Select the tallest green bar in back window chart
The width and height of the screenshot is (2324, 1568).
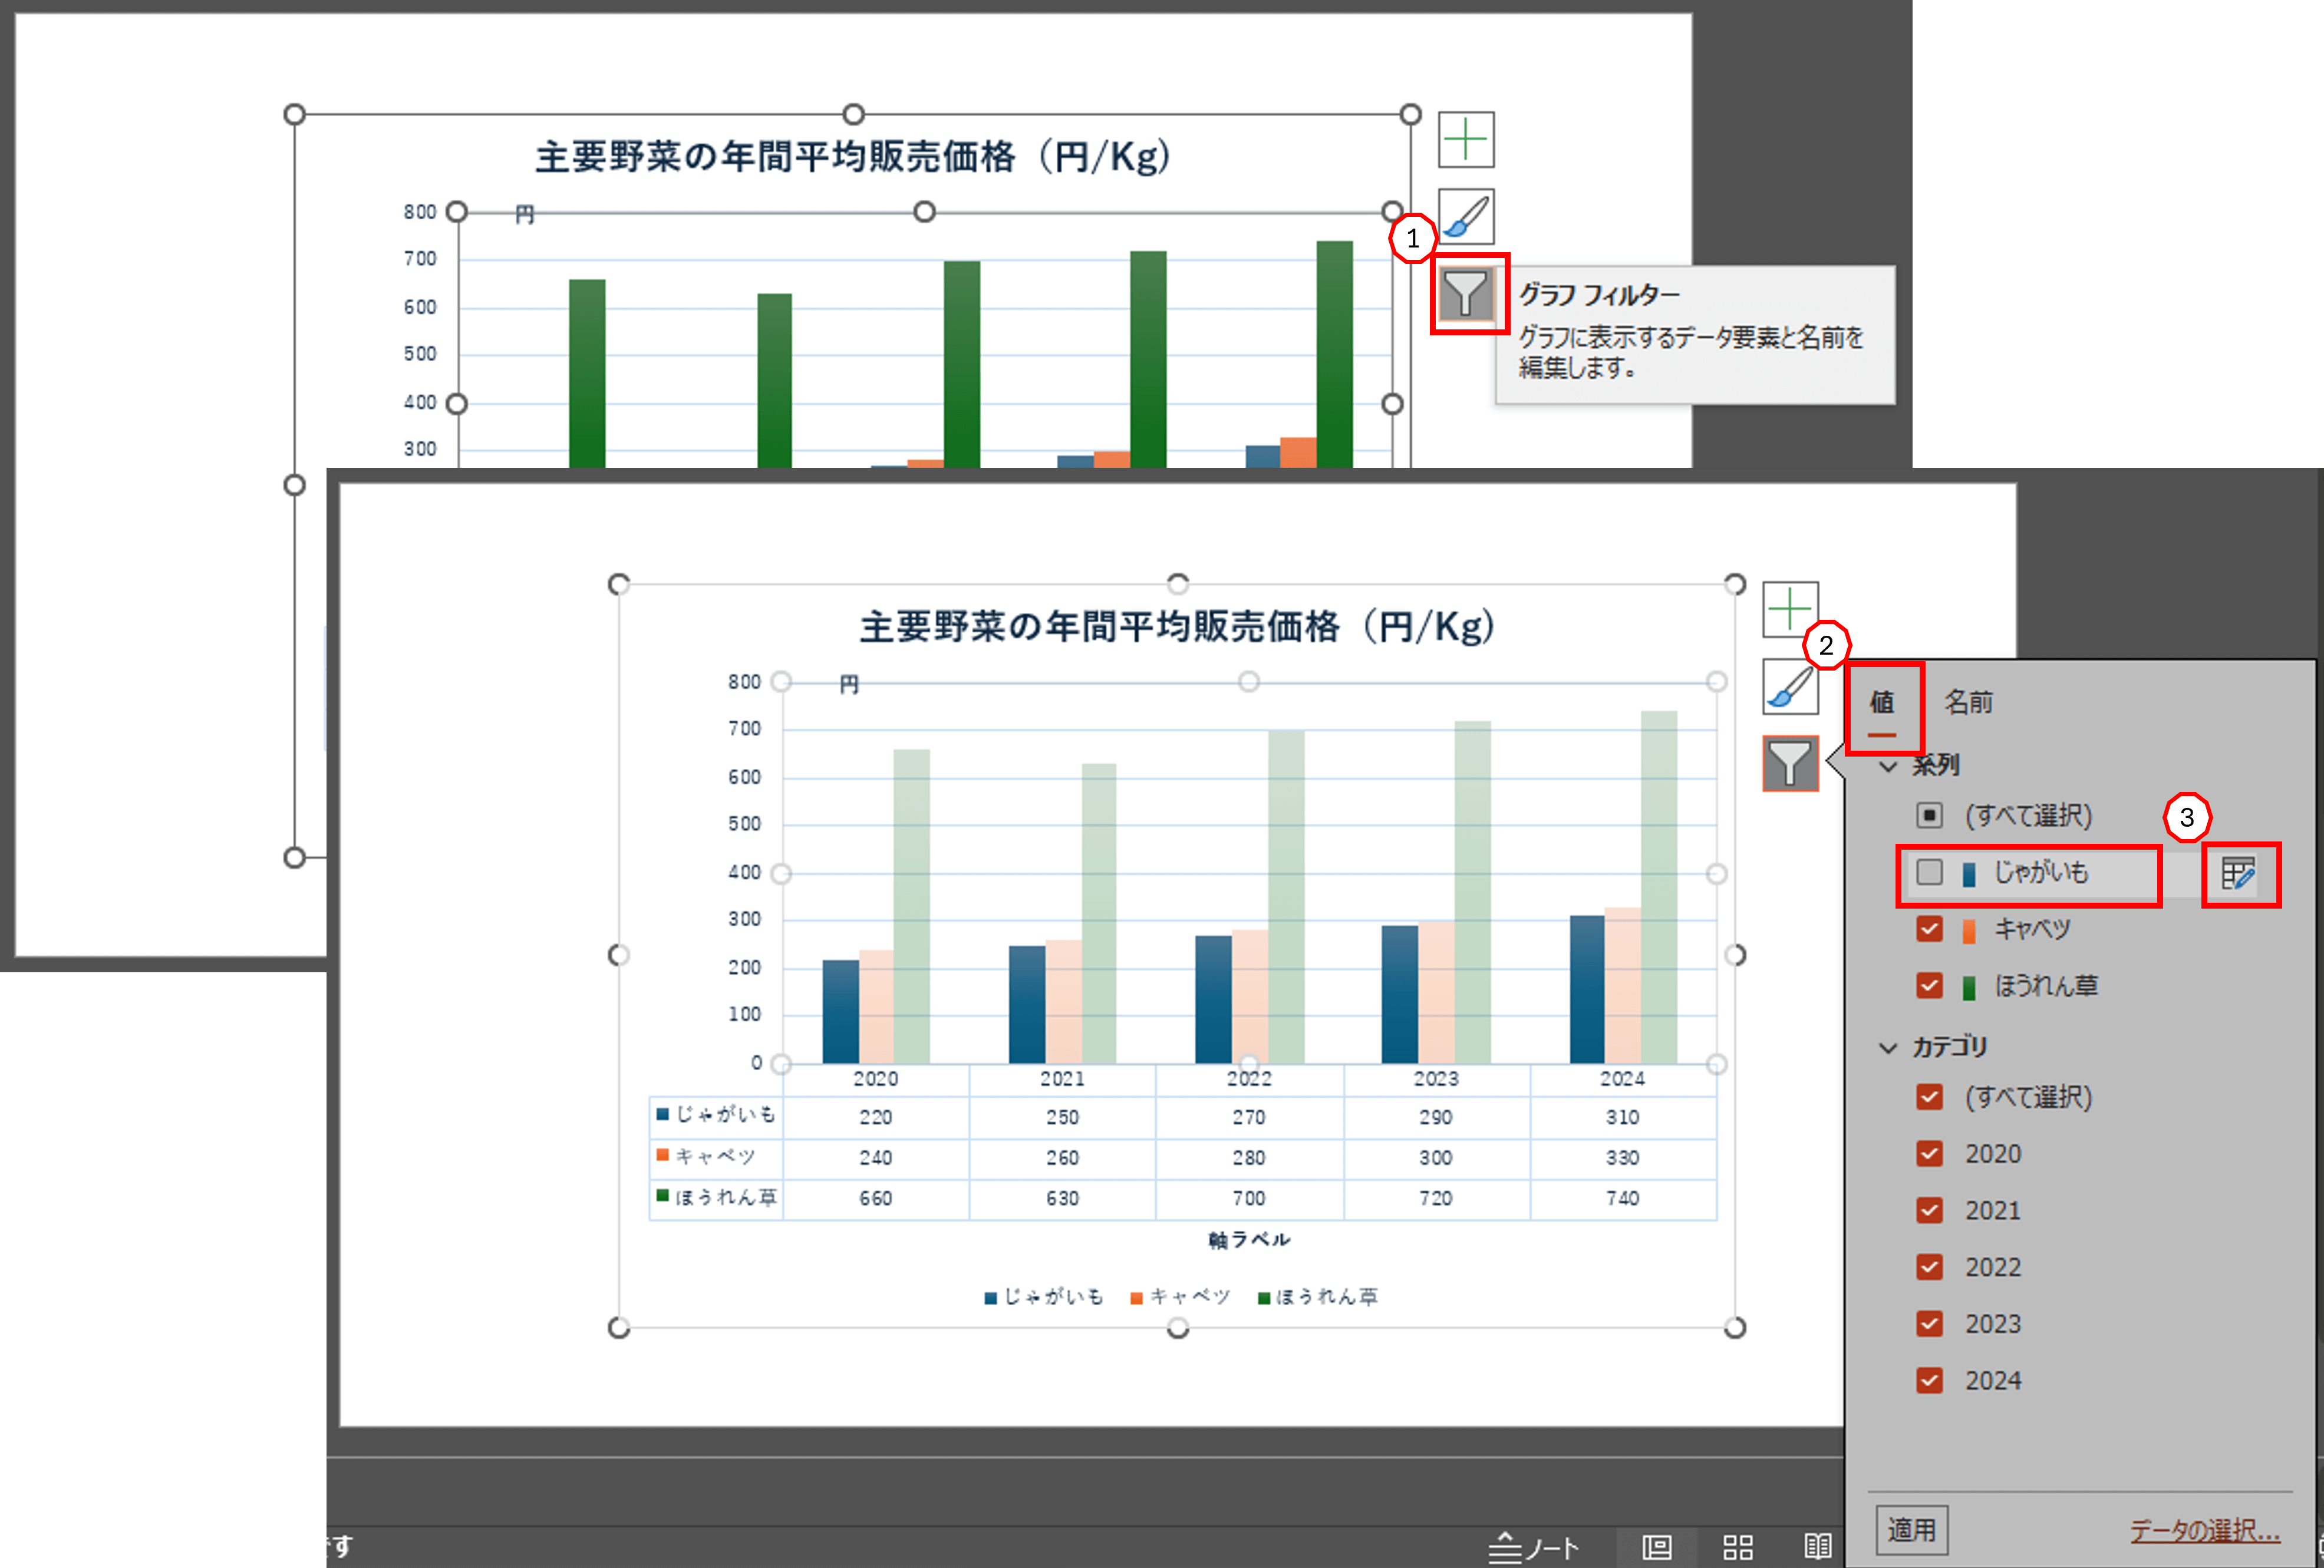(x=1335, y=354)
